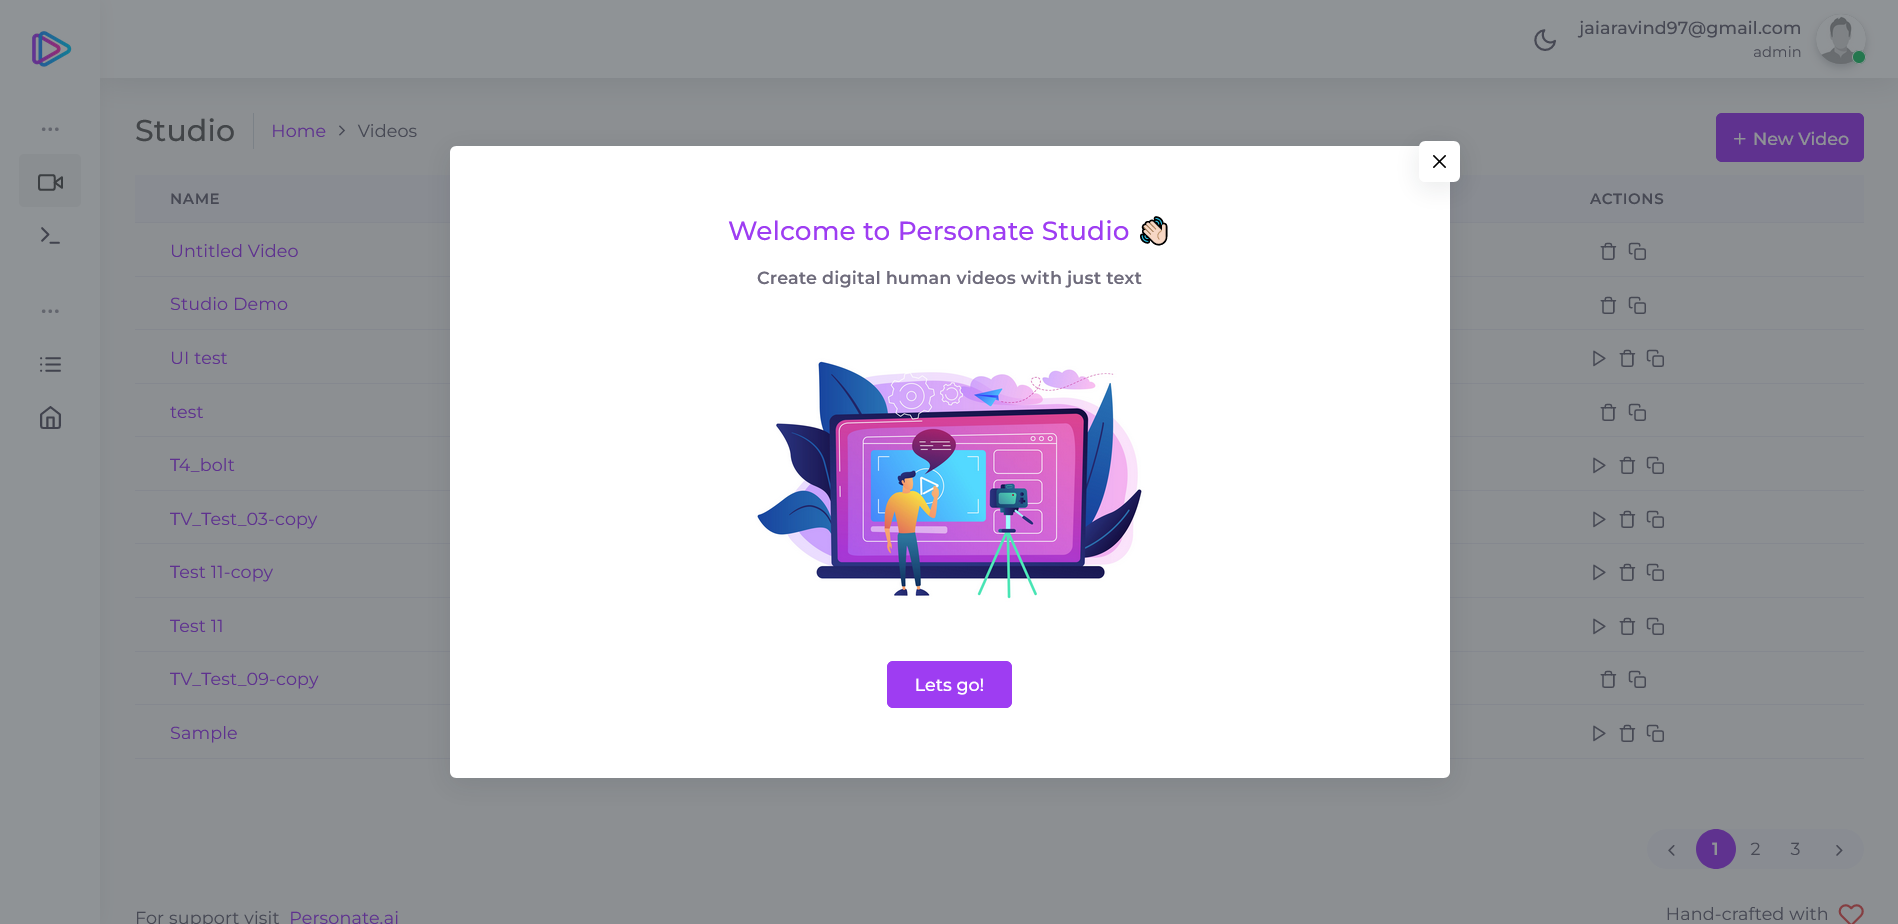Screen dimensions: 1898x924
Task: Click the green online status indicator
Action: 1860,57
